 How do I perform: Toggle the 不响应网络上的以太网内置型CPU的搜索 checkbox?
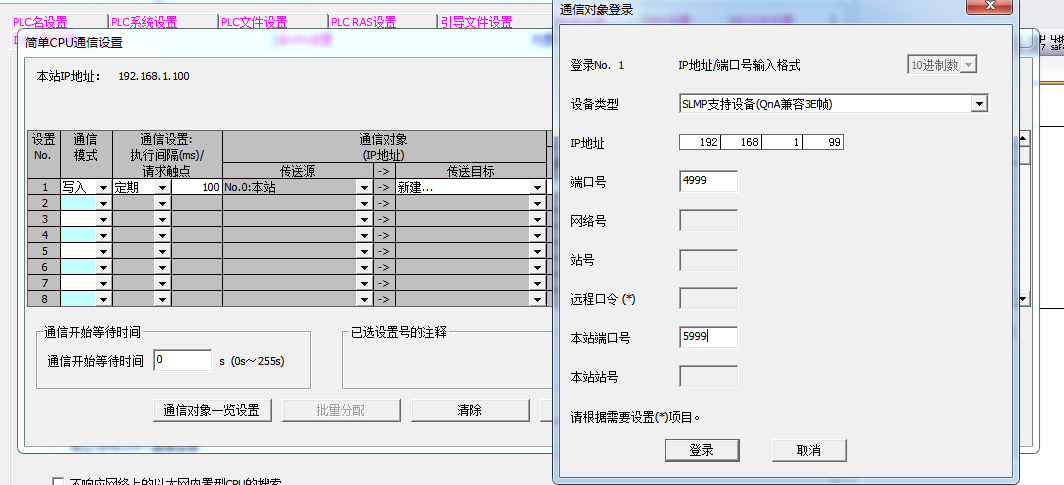59,481
